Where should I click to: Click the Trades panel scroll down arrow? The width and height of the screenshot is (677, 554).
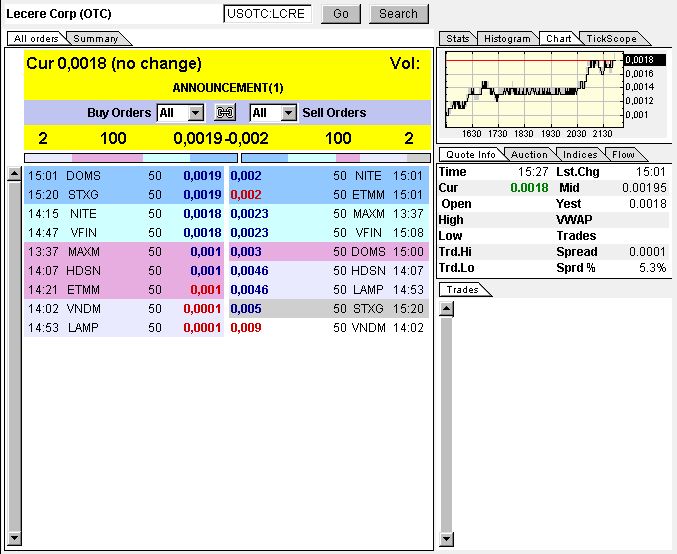pyautogui.click(x=446, y=540)
